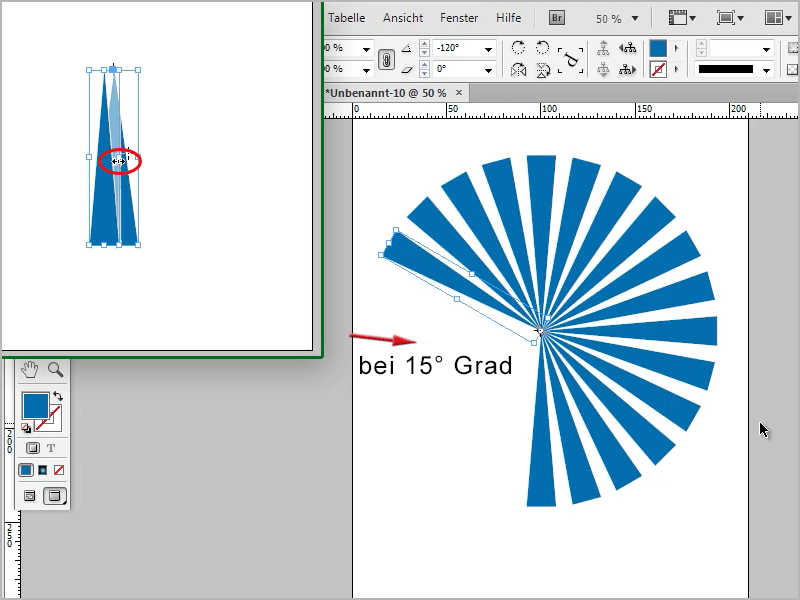Flip vertical icon

[543, 70]
